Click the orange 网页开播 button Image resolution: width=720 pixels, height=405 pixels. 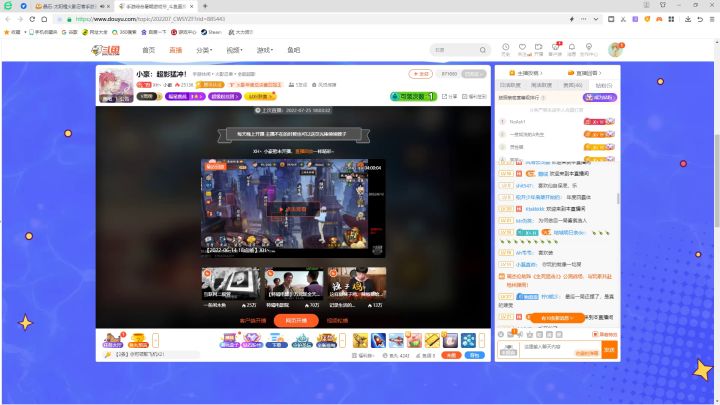[296, 321]
